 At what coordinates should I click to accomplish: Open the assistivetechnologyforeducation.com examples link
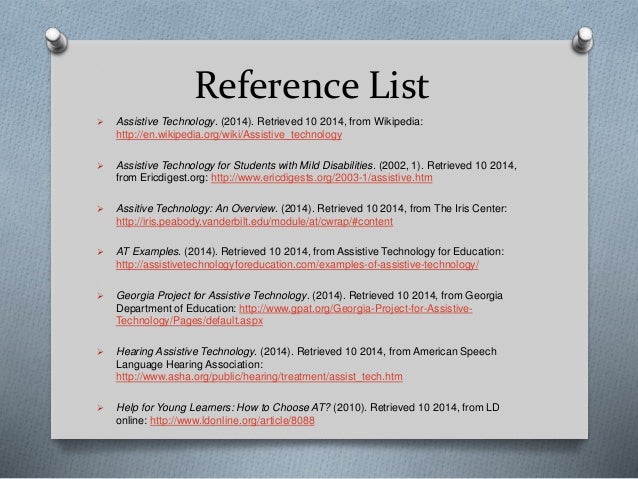[297, 265]
